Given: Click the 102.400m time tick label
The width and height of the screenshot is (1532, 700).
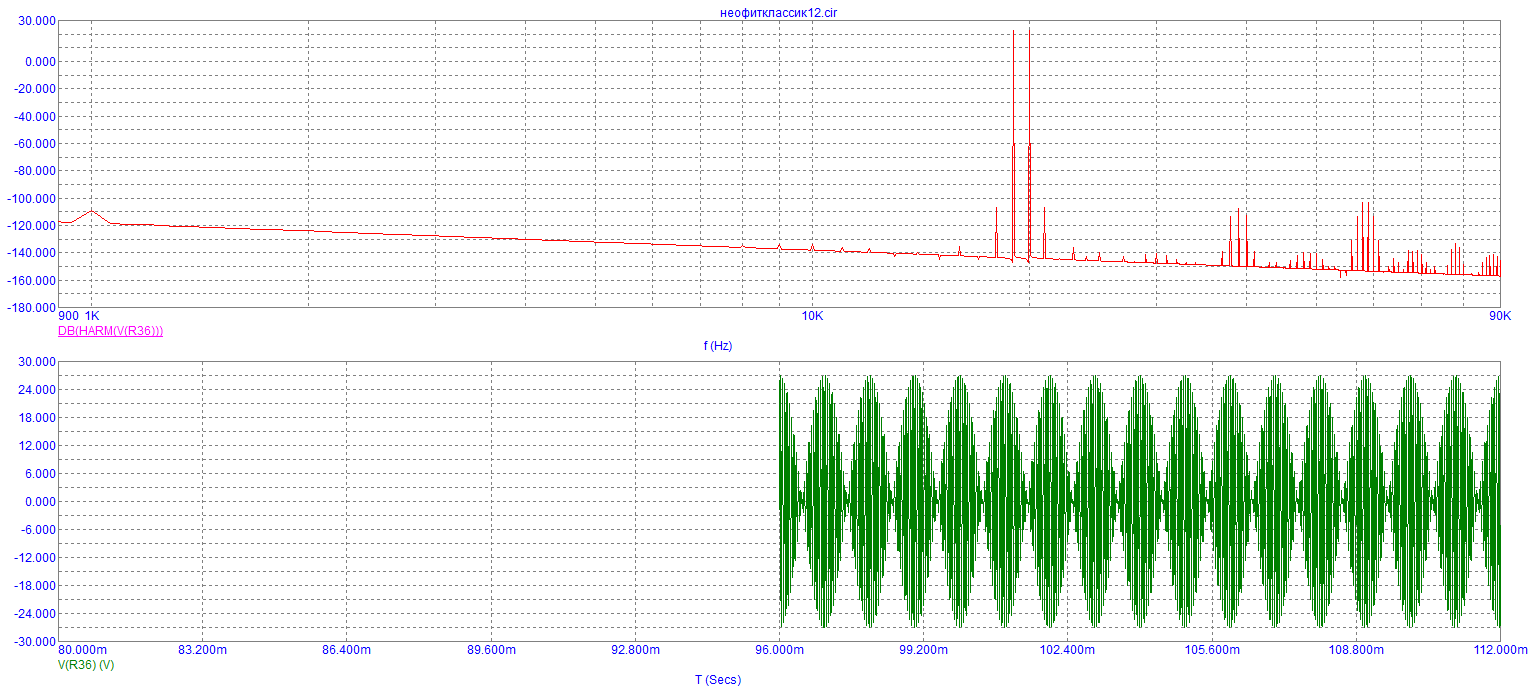Looking at the screenshot, I should tap(1068, 650).
